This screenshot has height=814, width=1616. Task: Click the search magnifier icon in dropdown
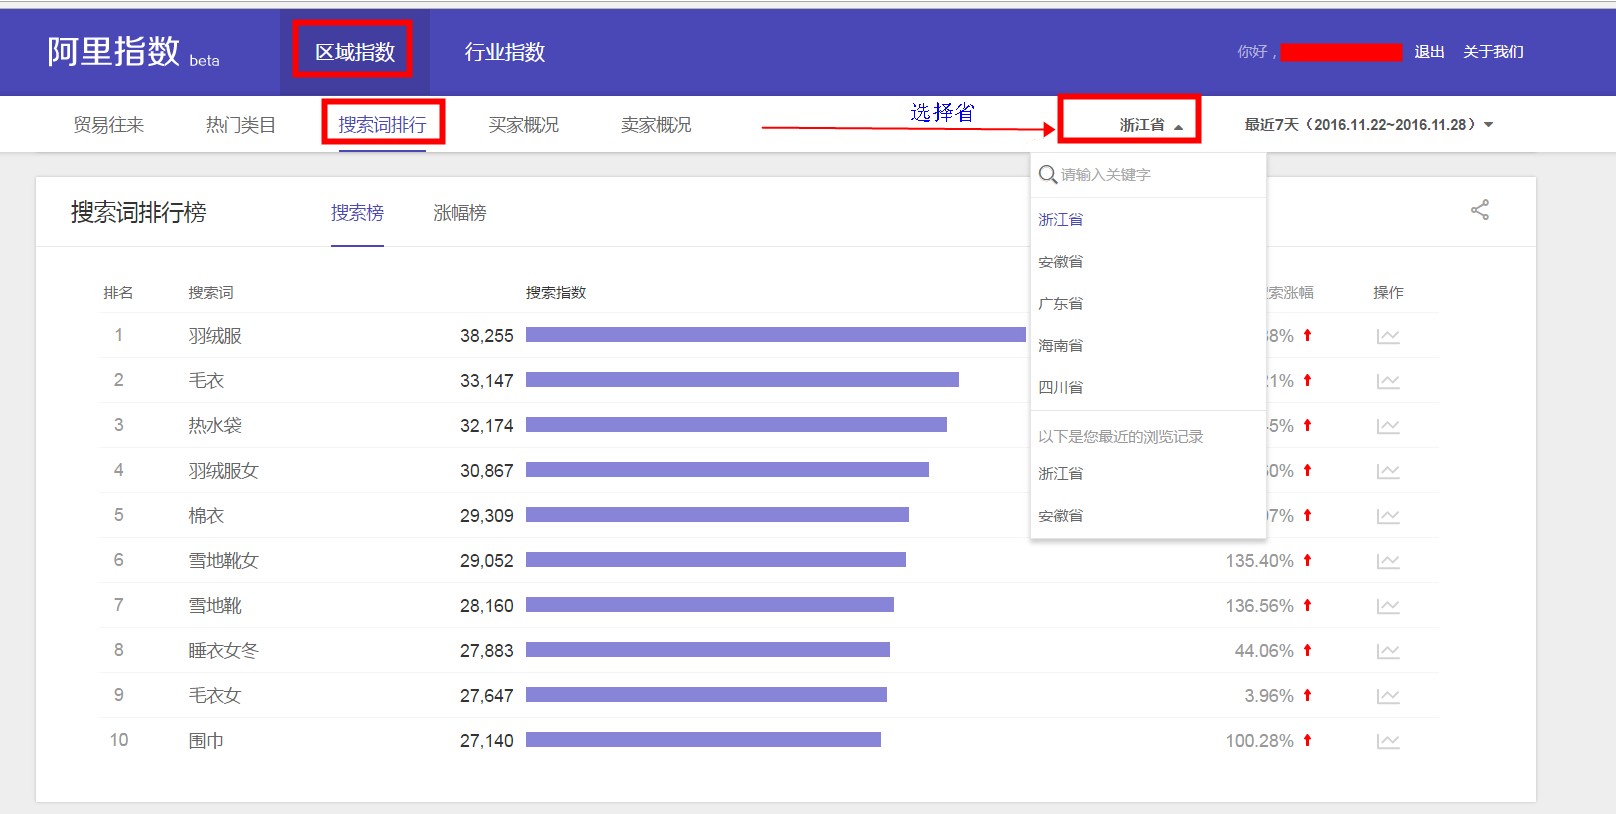coord(1048,175)
